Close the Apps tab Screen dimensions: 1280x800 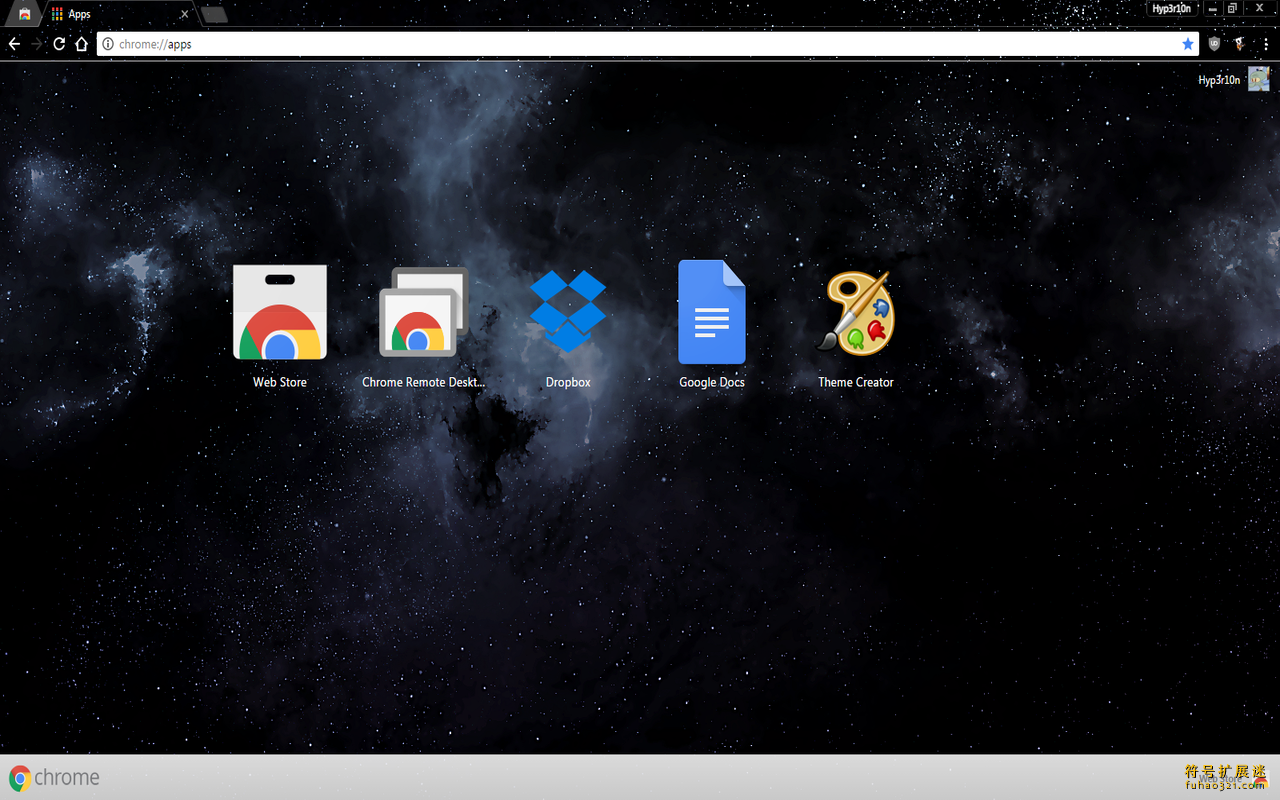[x=184, y=14]
